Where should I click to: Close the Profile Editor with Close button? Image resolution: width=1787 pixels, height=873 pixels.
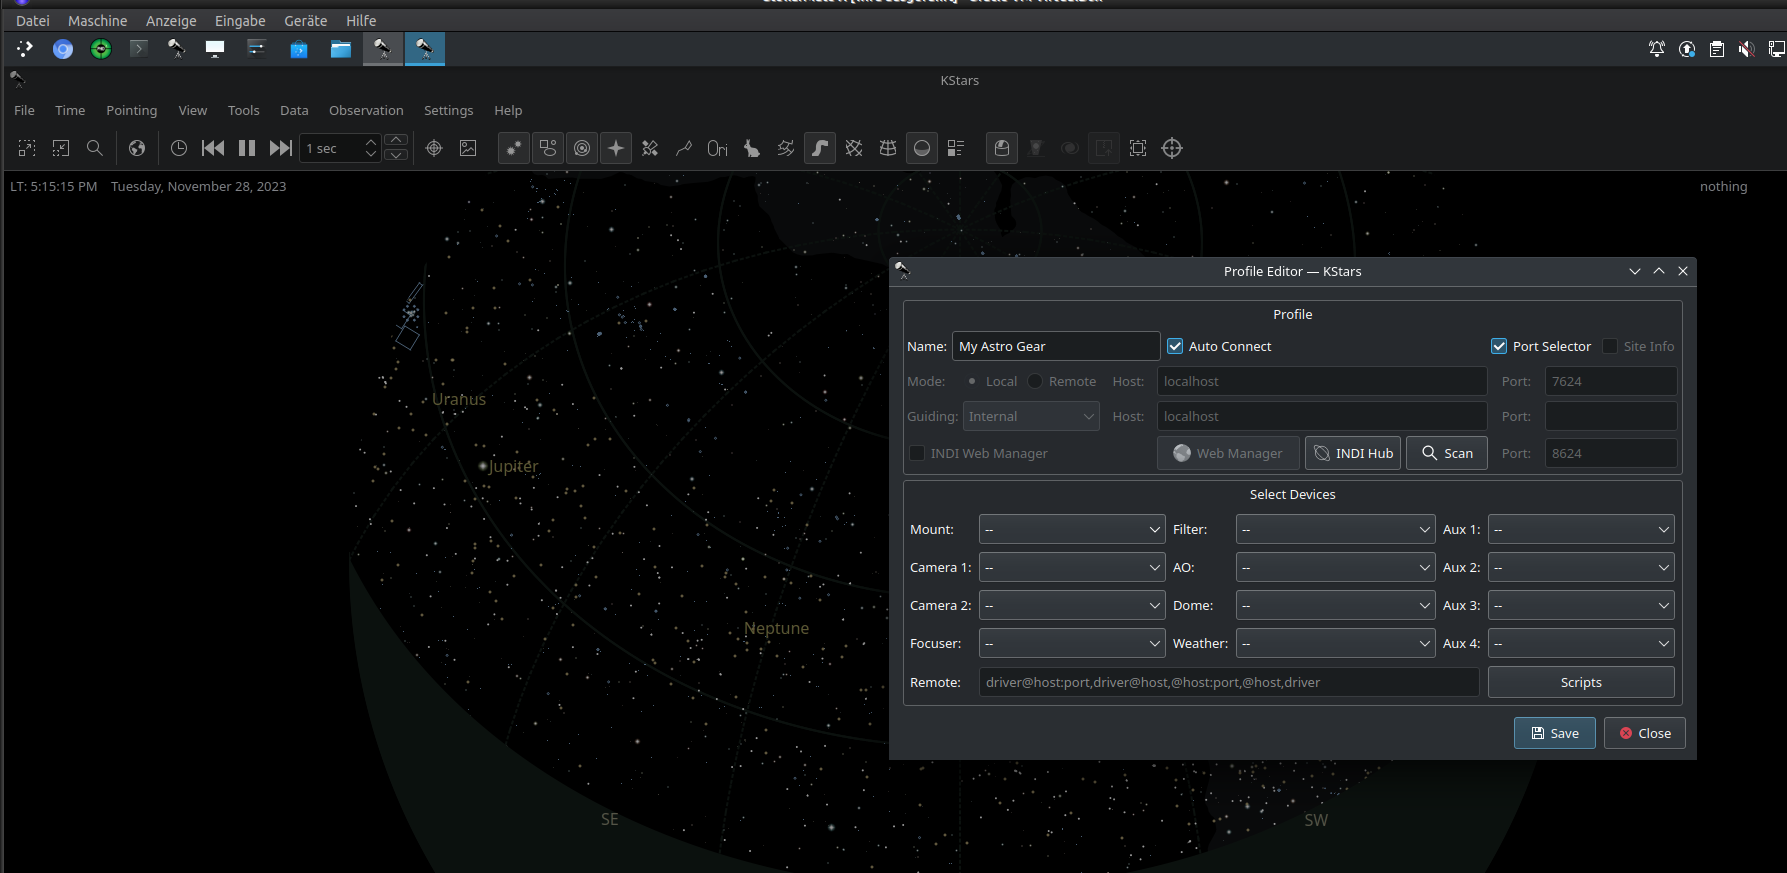[x=1645, y=733]
